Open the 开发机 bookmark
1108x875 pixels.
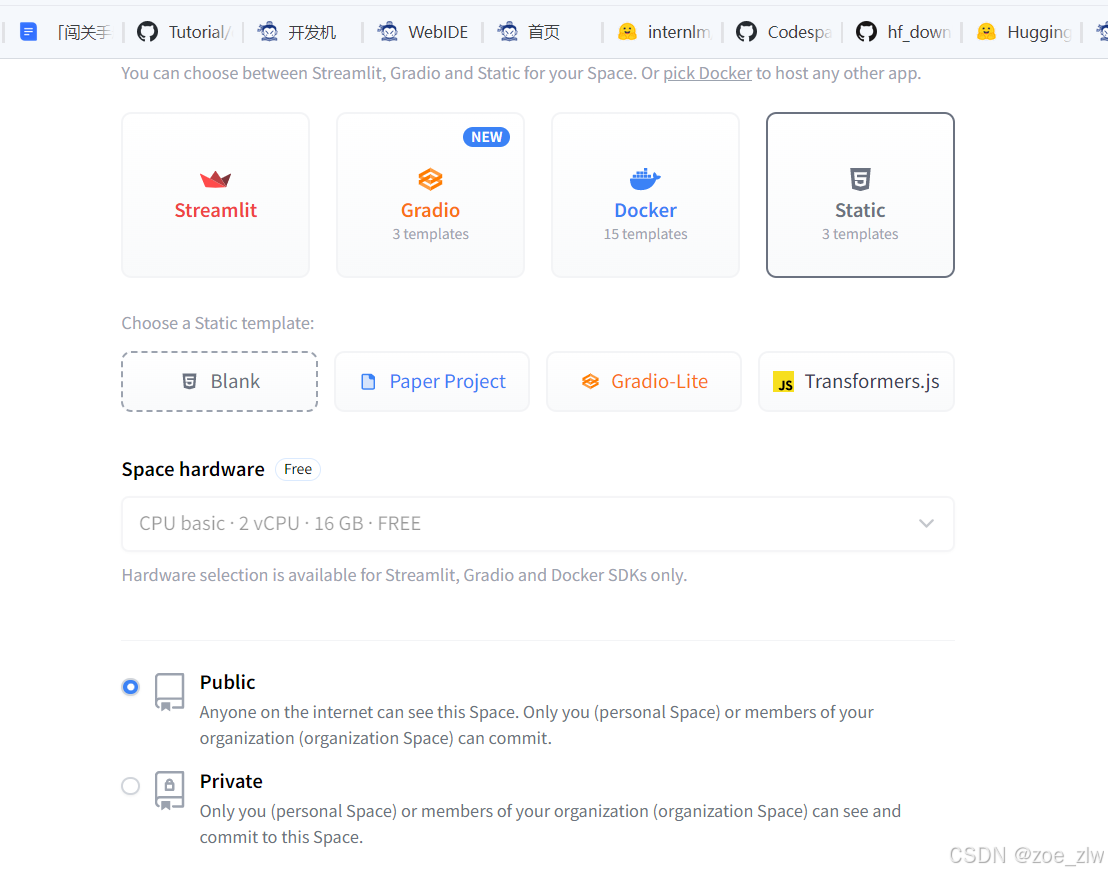pos(297,32)
